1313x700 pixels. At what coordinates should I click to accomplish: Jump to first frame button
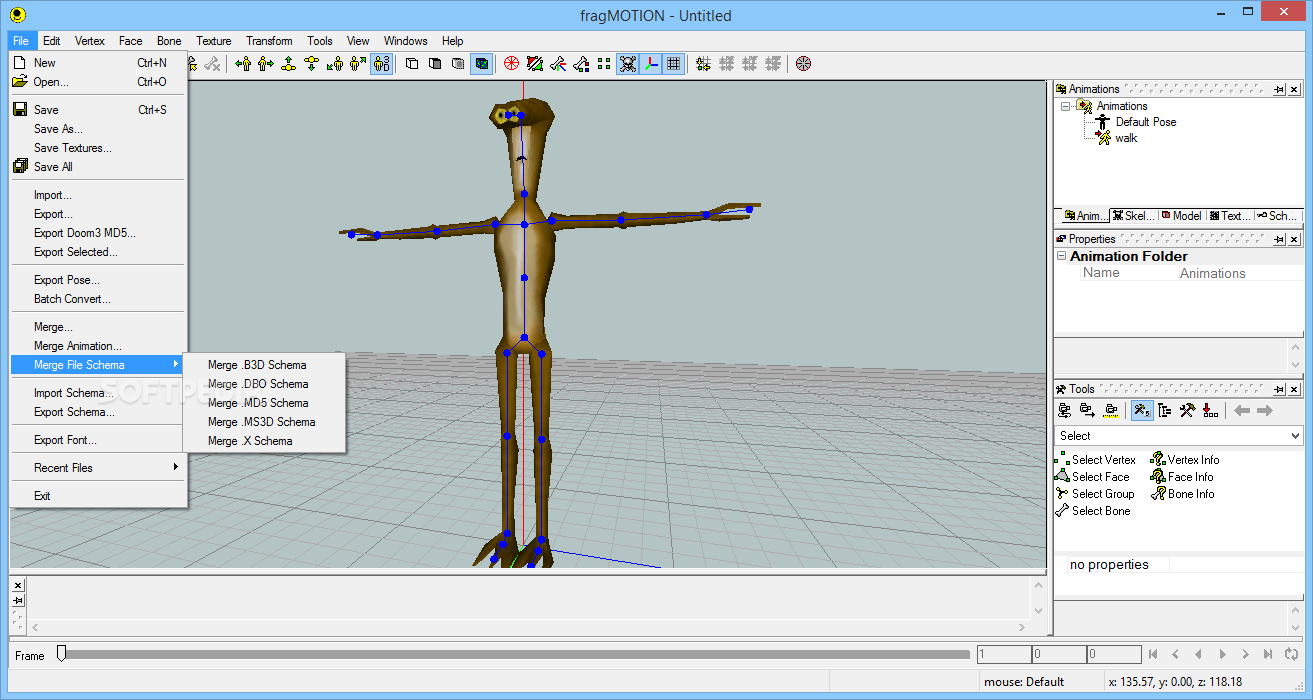point(1153,655)
